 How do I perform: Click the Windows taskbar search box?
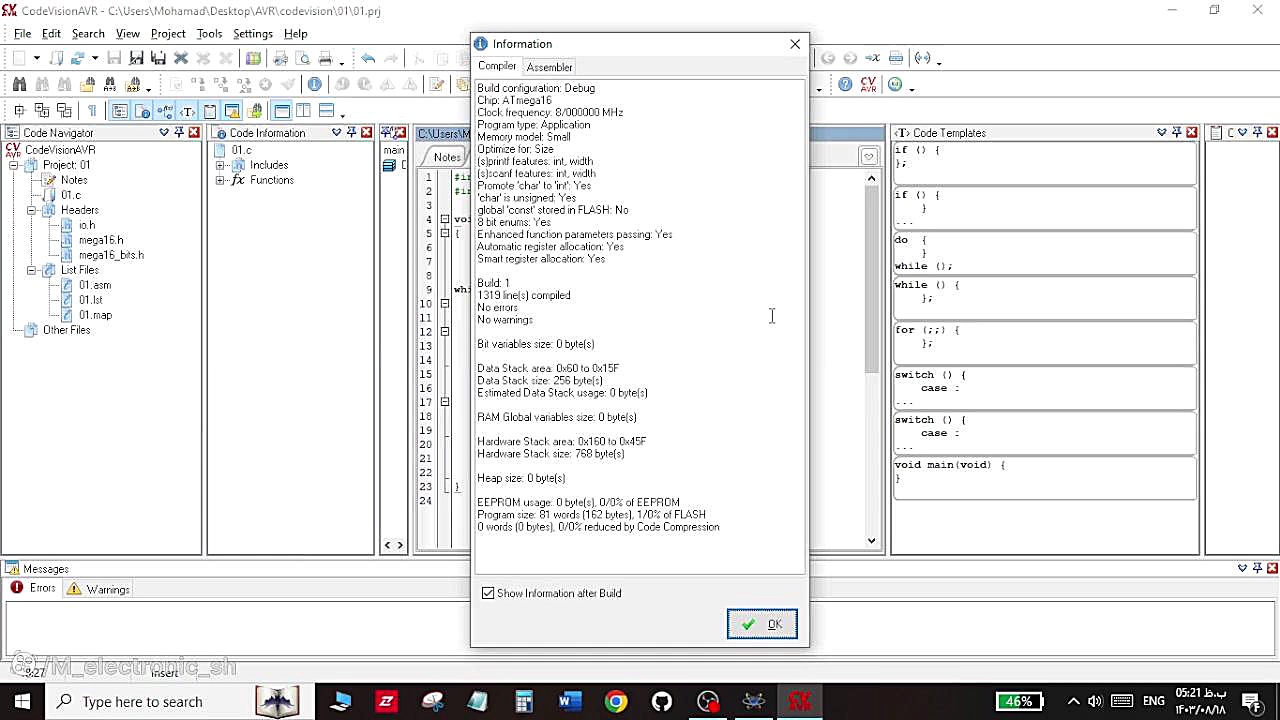tap(142, 702)
